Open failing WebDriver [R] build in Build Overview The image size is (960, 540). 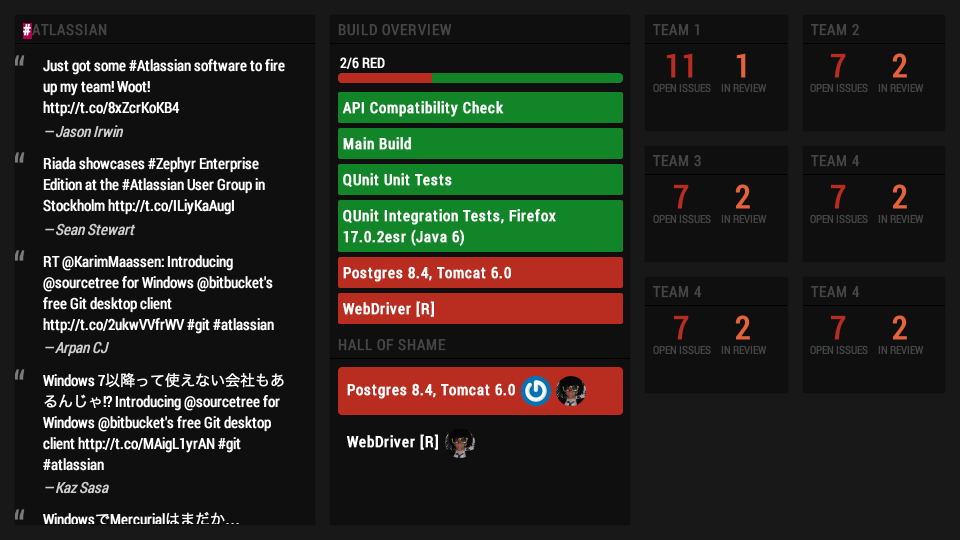[x=480, y=309]
